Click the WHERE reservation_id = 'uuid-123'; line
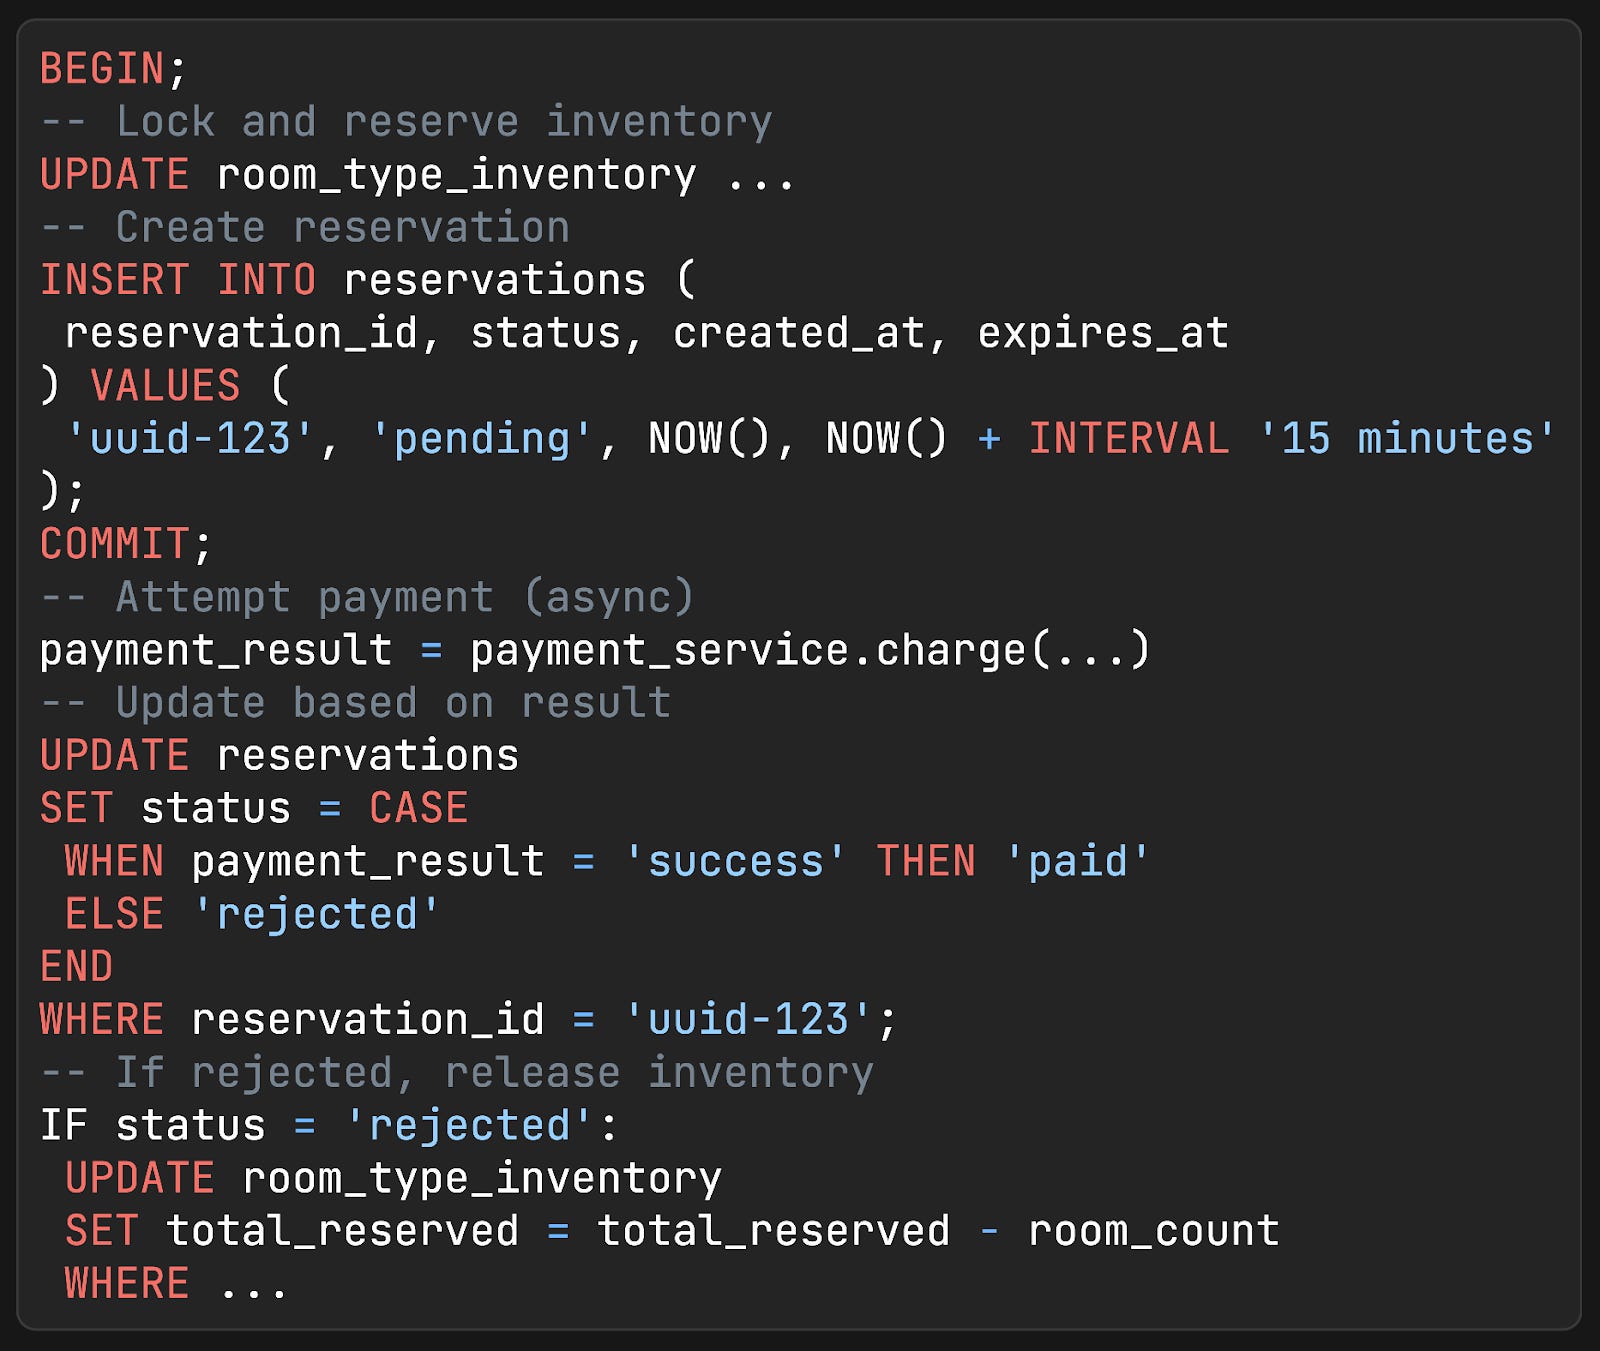The image size is (1600, 1351). (x=468, y=1020)
